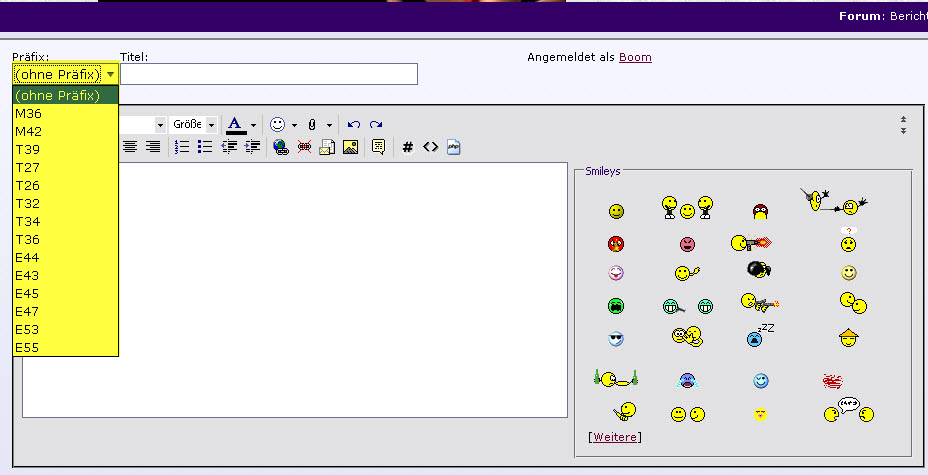Wrap text in PHP tags with the php icon
Viewport: 928px width, 475px height.
(x=453, y=147)
